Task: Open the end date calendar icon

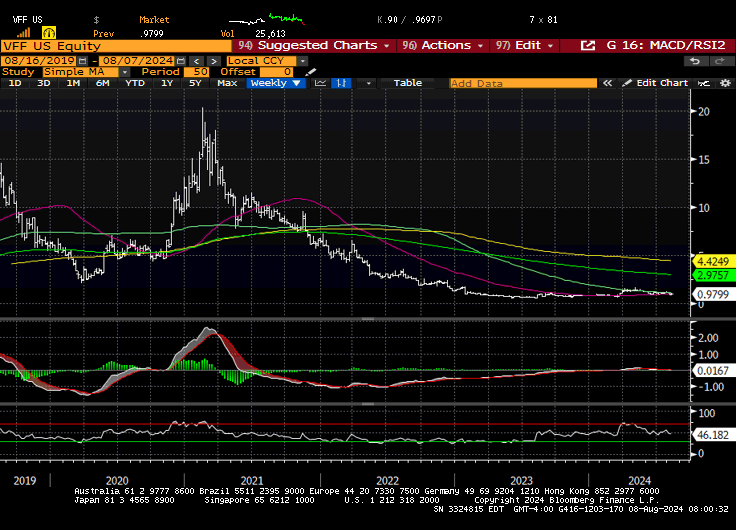Action: coord(181,61)
